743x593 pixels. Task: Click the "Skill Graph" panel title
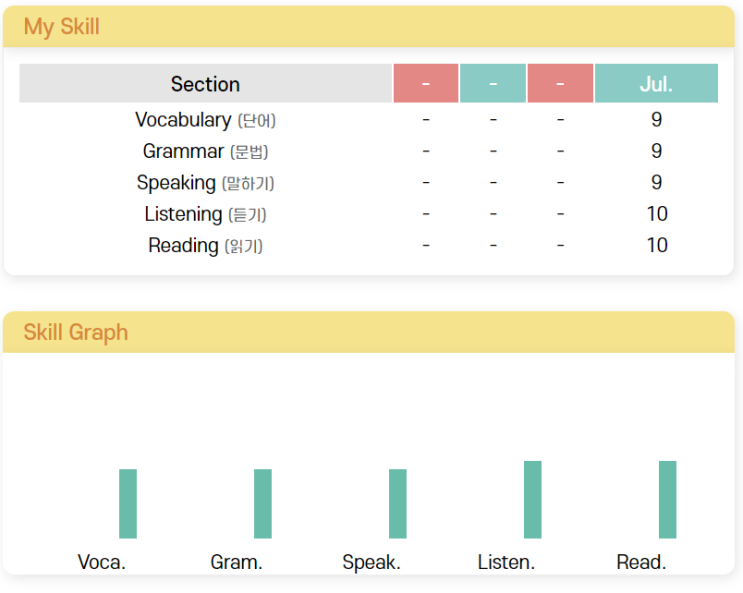click(76, 332)
